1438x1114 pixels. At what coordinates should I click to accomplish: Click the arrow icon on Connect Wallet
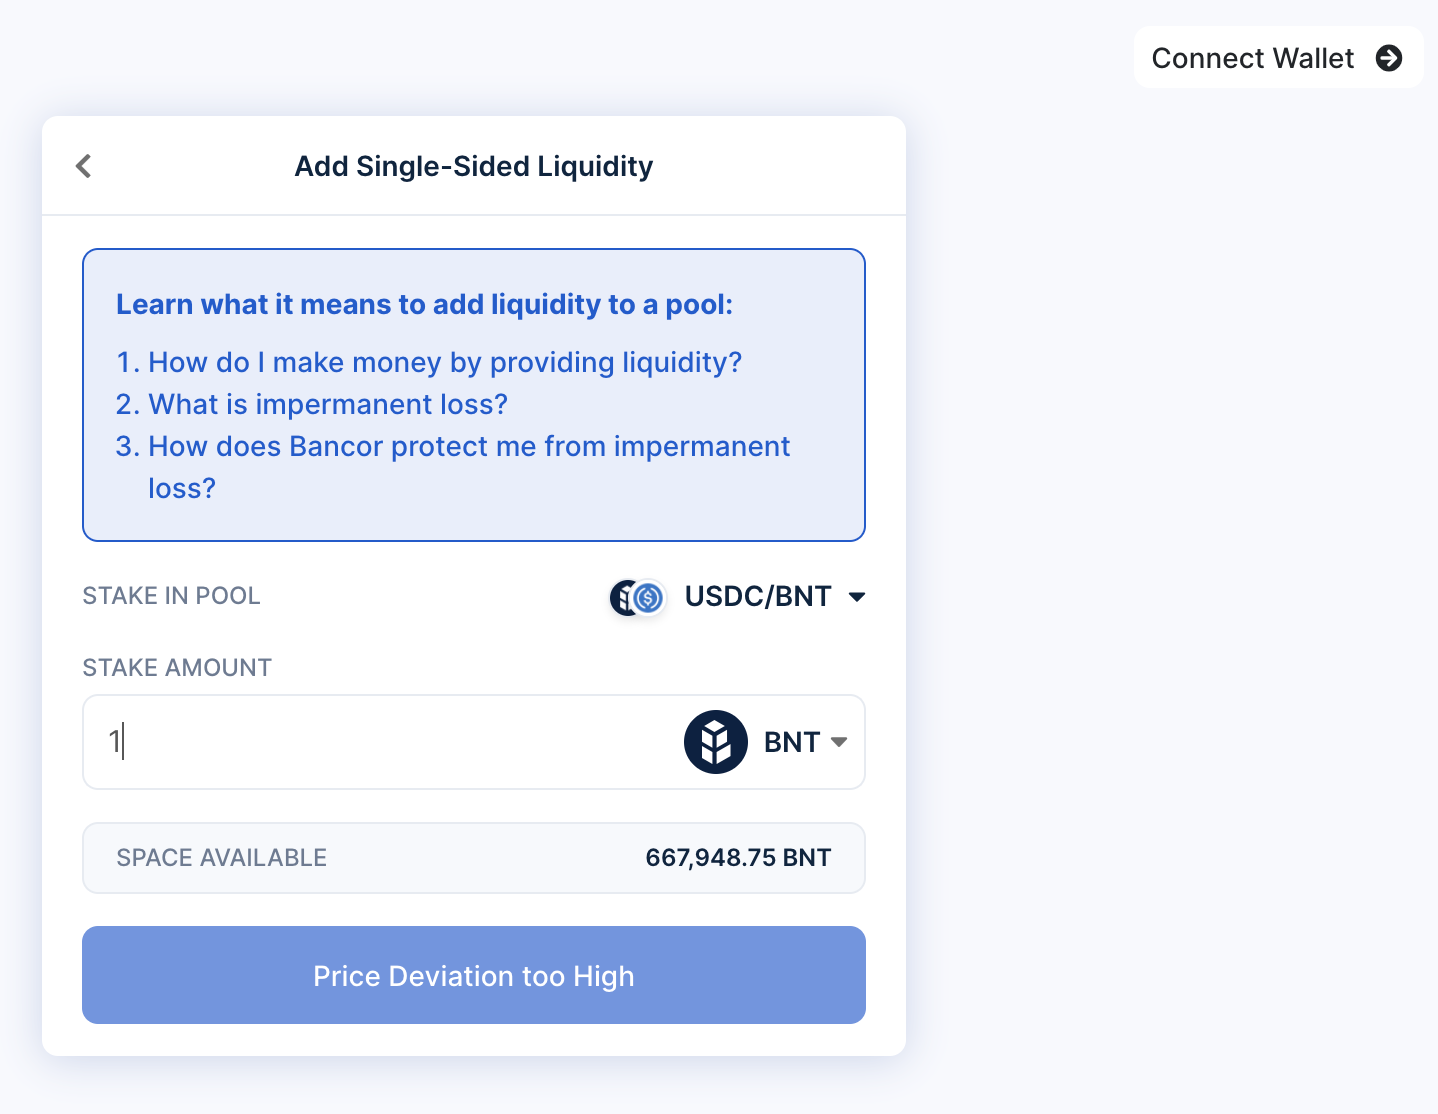pyautogui.click(x=1390, y=59)
